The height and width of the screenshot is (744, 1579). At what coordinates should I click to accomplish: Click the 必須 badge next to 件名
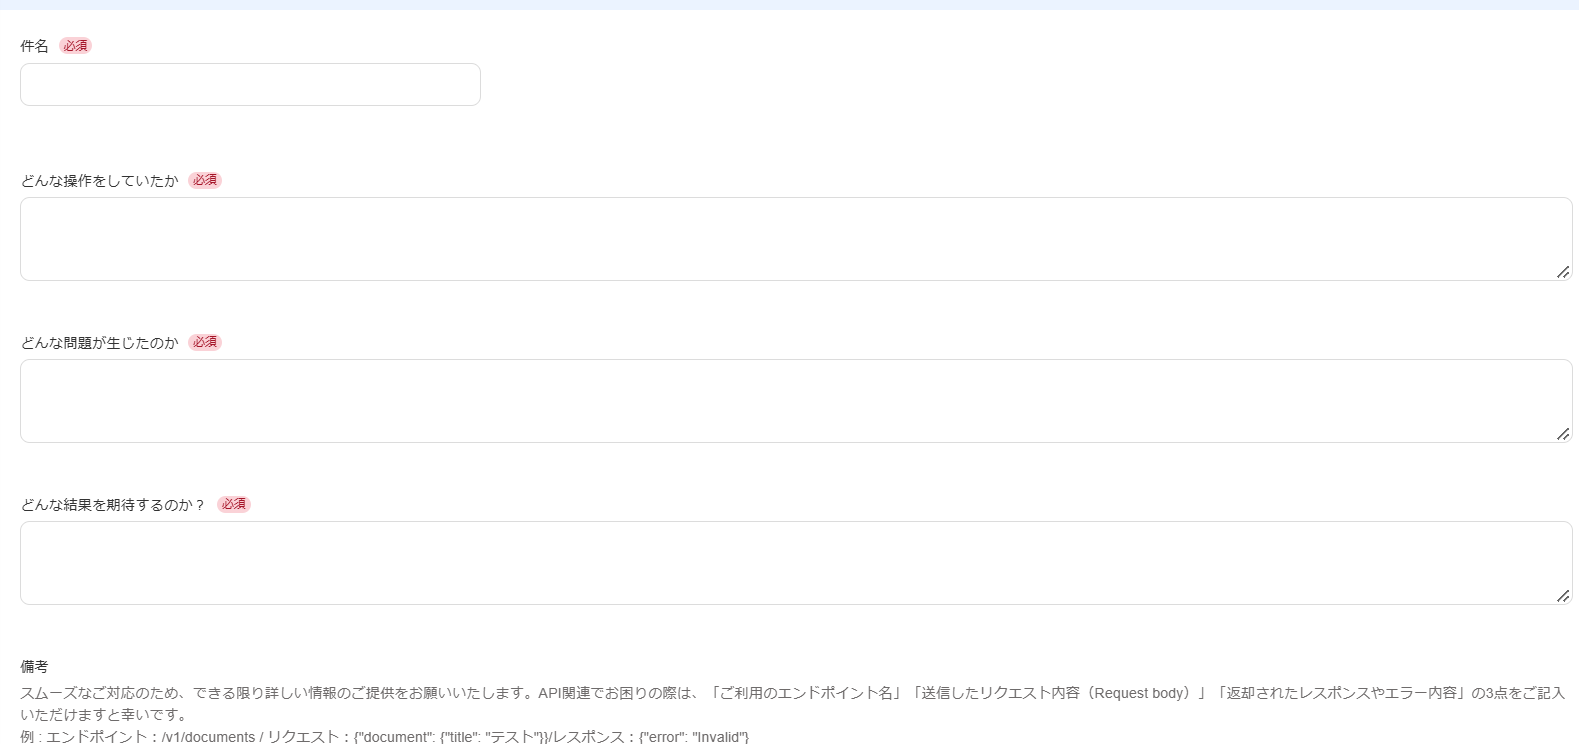75,46
